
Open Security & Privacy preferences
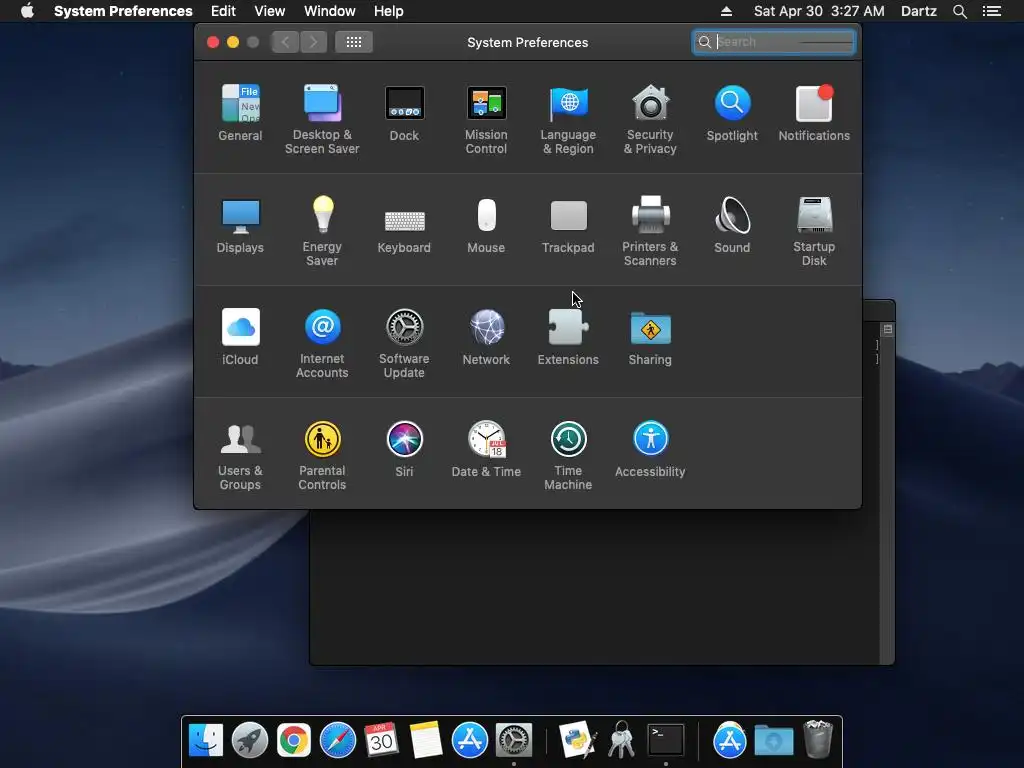point(650,120)
